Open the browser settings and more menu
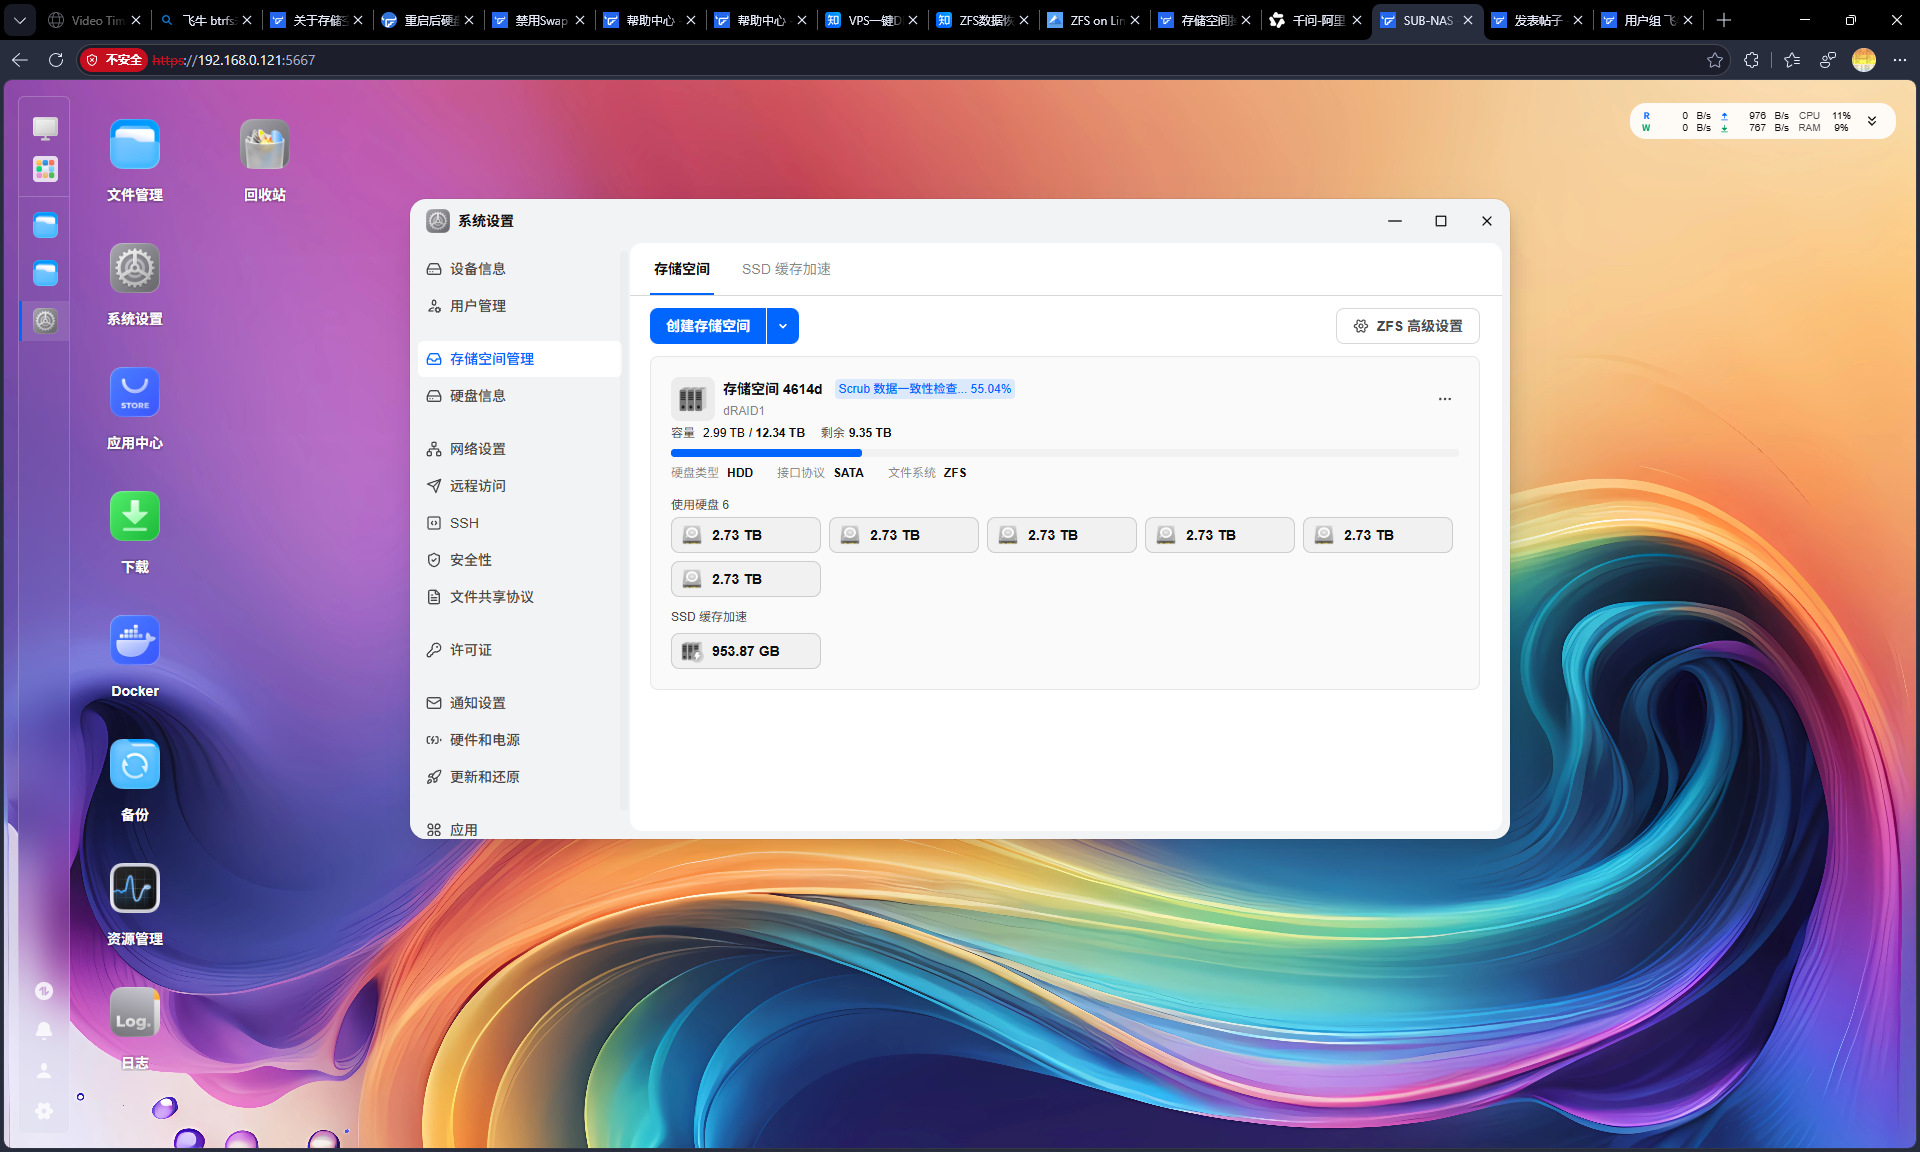 point(1900,60)
